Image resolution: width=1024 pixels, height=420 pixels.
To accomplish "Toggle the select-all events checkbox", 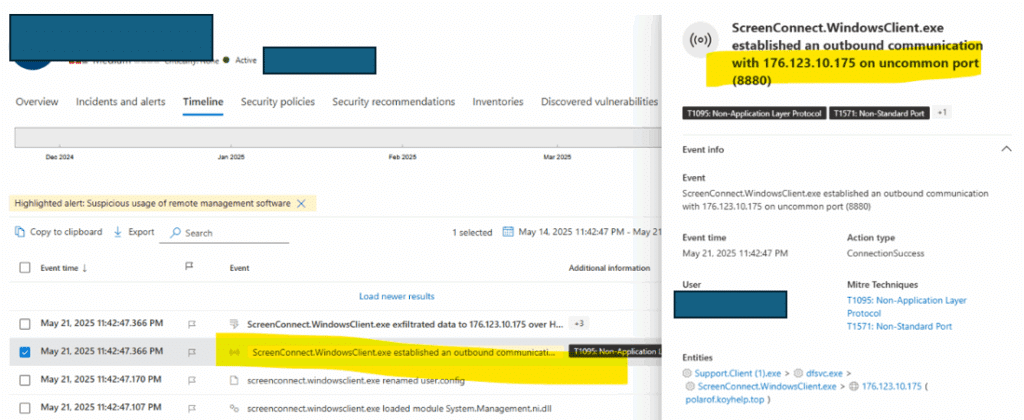I will click(25, 267).
